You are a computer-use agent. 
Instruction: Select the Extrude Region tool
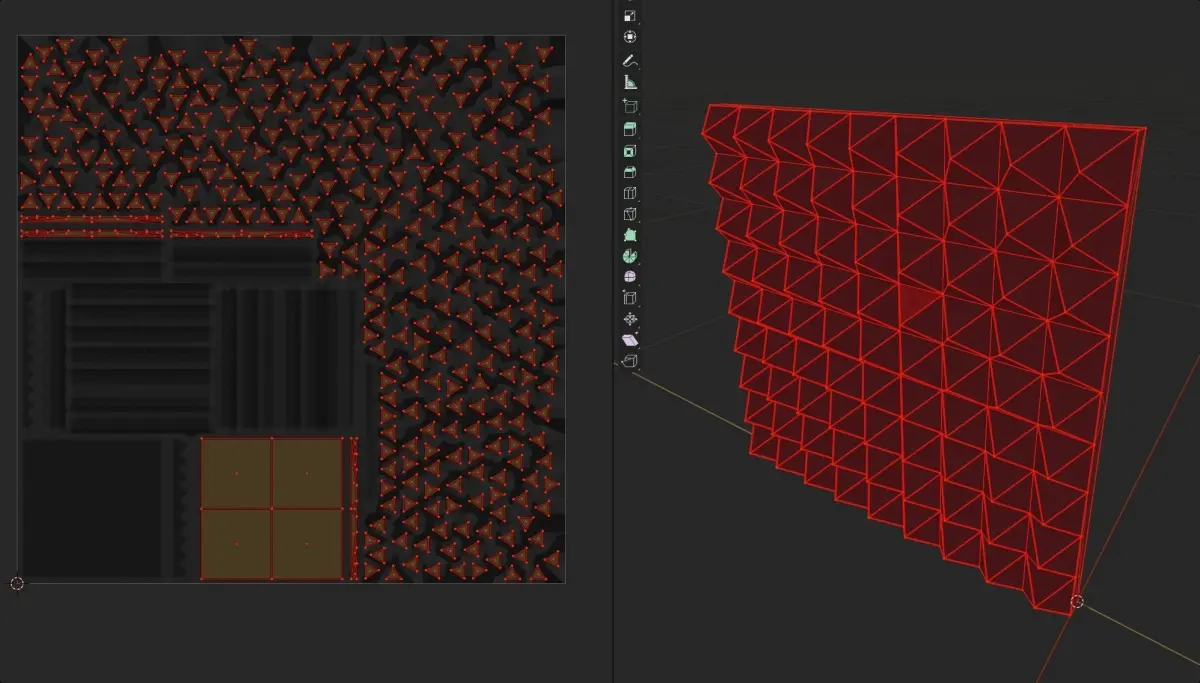(x=629, y=130)
